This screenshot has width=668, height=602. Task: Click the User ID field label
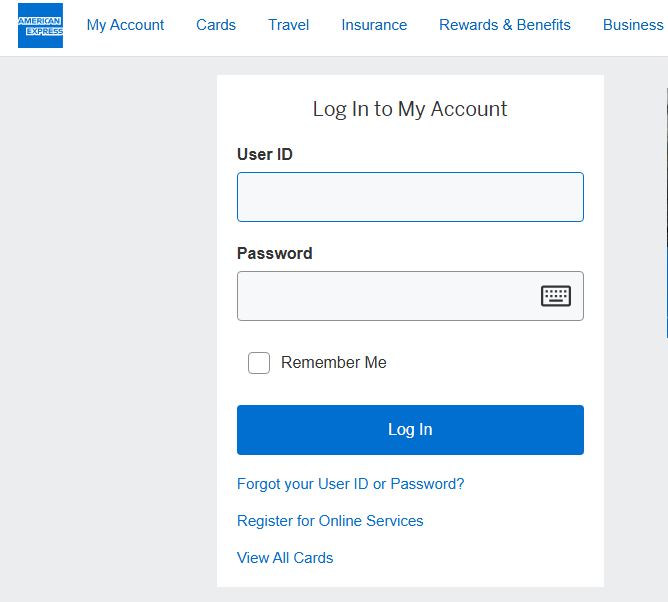coord(265,154)
